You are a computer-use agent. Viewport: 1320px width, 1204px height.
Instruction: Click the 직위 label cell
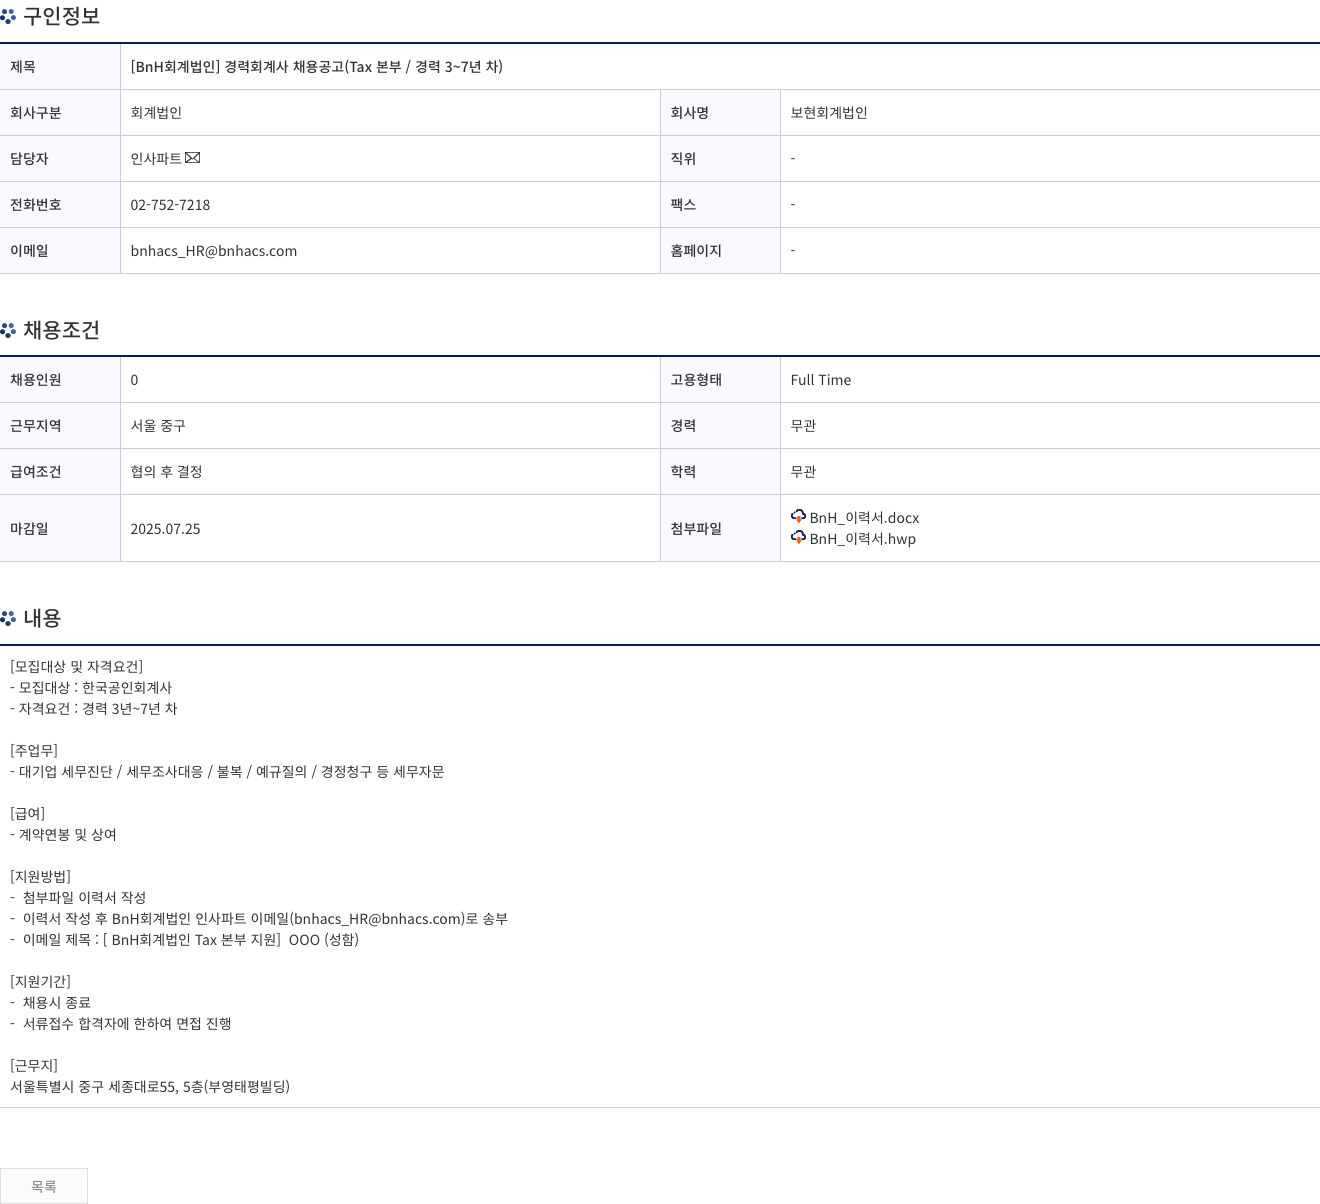(x=720, y=159)
